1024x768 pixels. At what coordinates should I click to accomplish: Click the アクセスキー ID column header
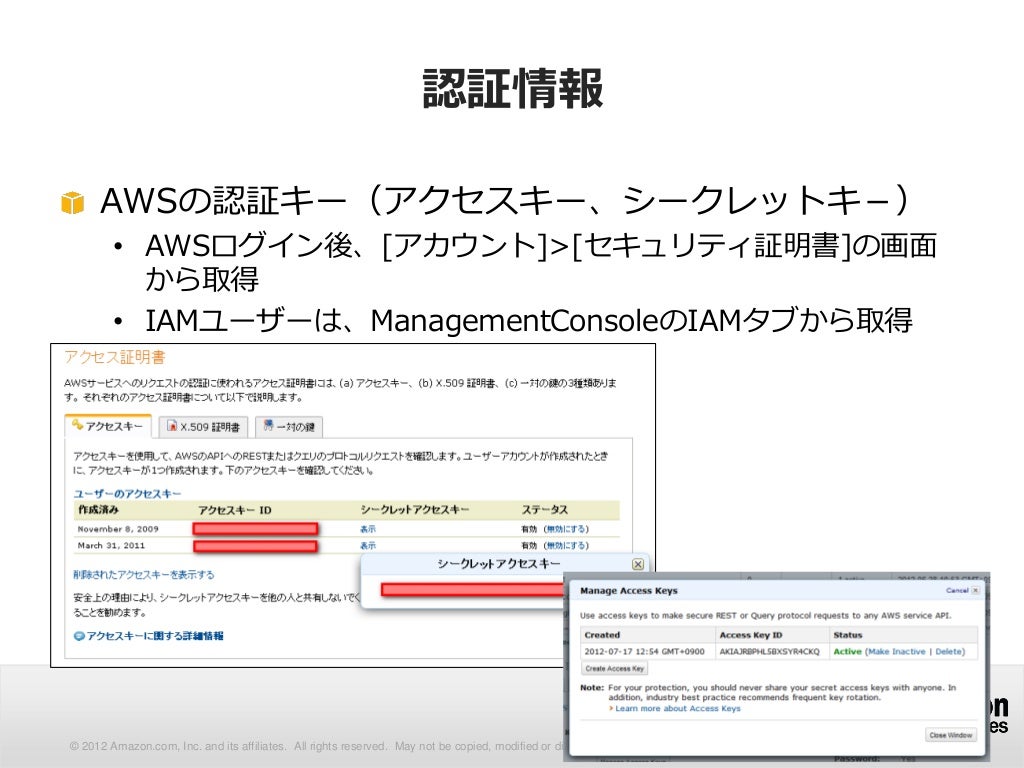coord(234,510)
